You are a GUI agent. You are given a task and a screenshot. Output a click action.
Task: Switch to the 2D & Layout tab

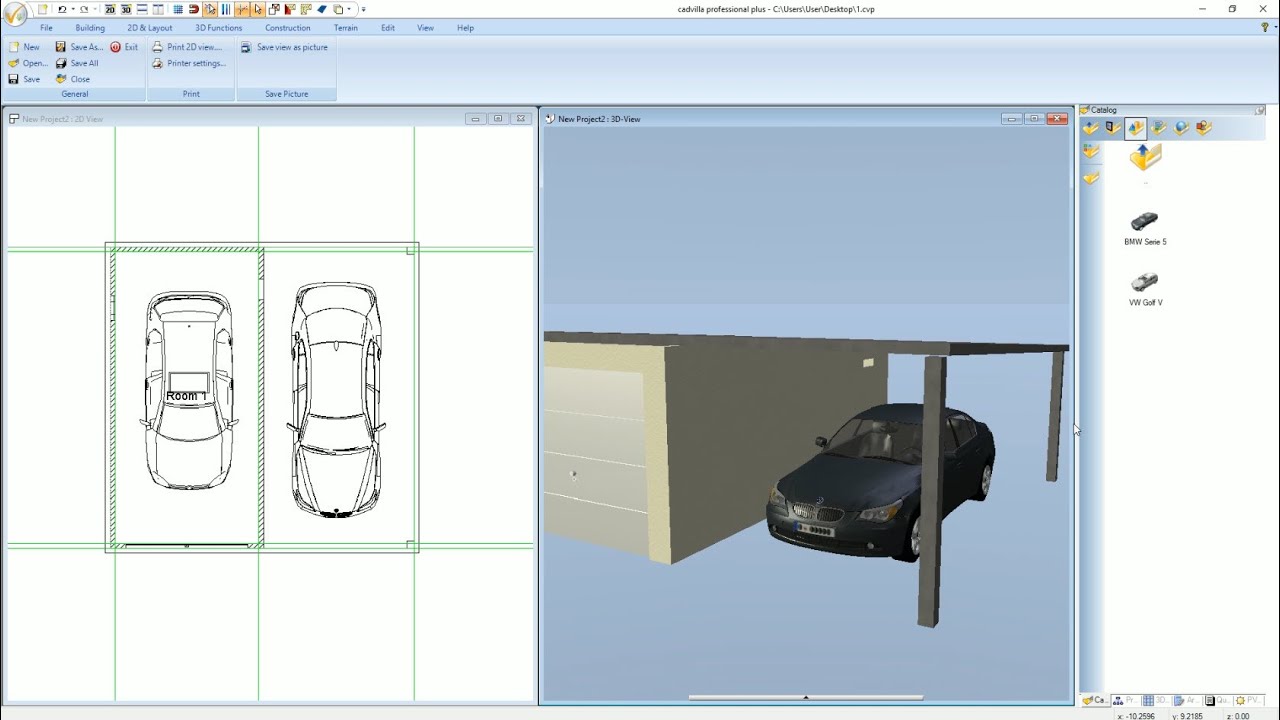pos(150,28)
